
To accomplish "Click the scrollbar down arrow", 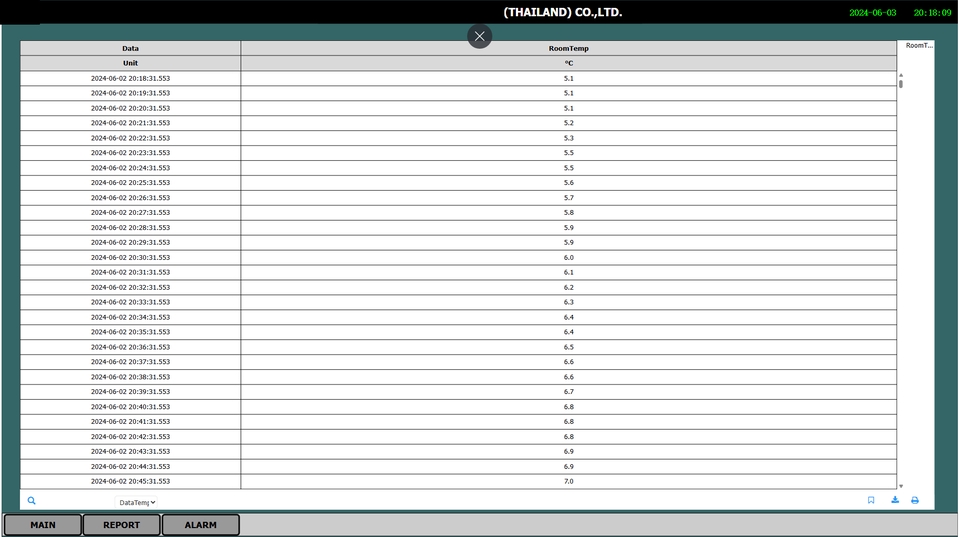I will (901, 486).
